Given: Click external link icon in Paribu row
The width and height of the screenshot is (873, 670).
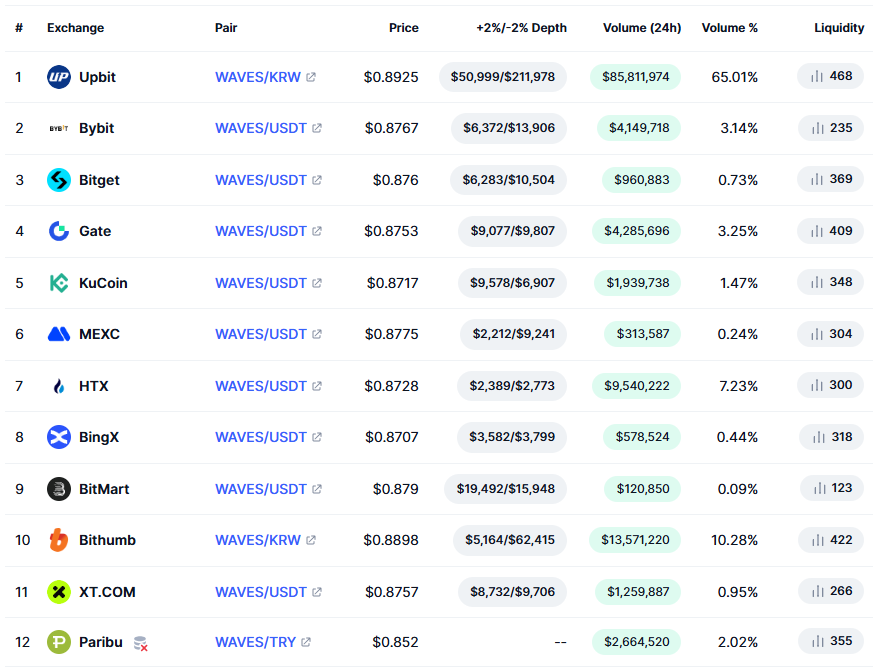Looking at the screenshot, I should (x=306, y=642).
